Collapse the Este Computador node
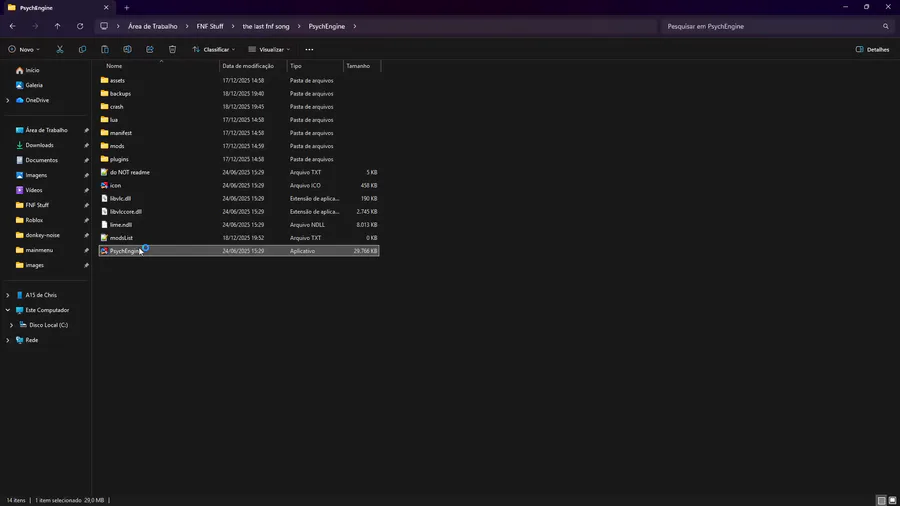Image resolution: width=900 pixels, height=506 pixels. pyautogui.click(x=7, y=310)
